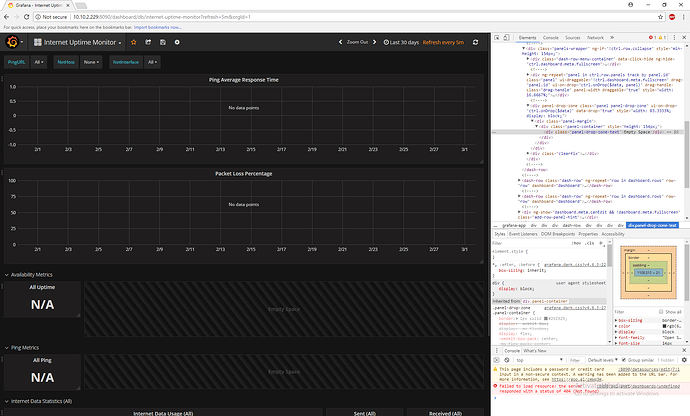Screen dimensions: 690x416
Task: Refresh the dashboard with the sync icon
Action: click(475, 42)
